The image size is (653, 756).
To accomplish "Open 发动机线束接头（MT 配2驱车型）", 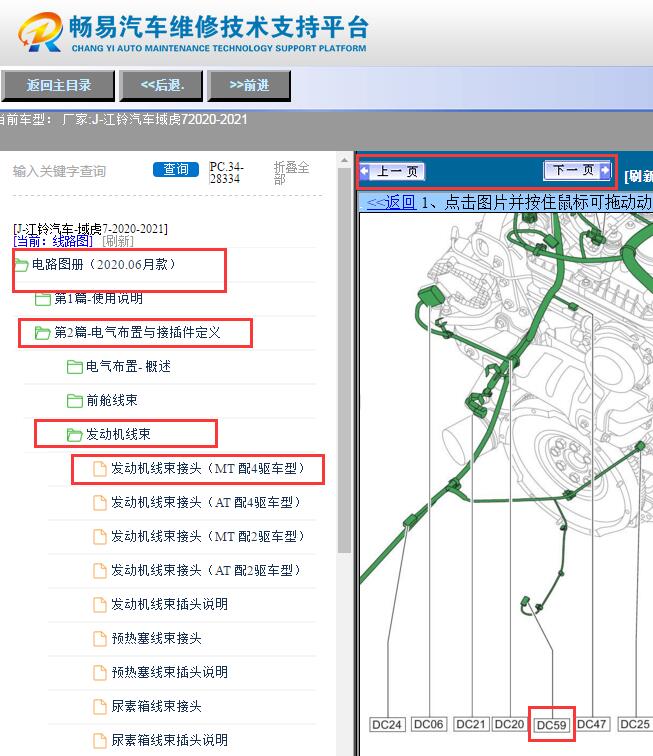I will coord(208,537).
